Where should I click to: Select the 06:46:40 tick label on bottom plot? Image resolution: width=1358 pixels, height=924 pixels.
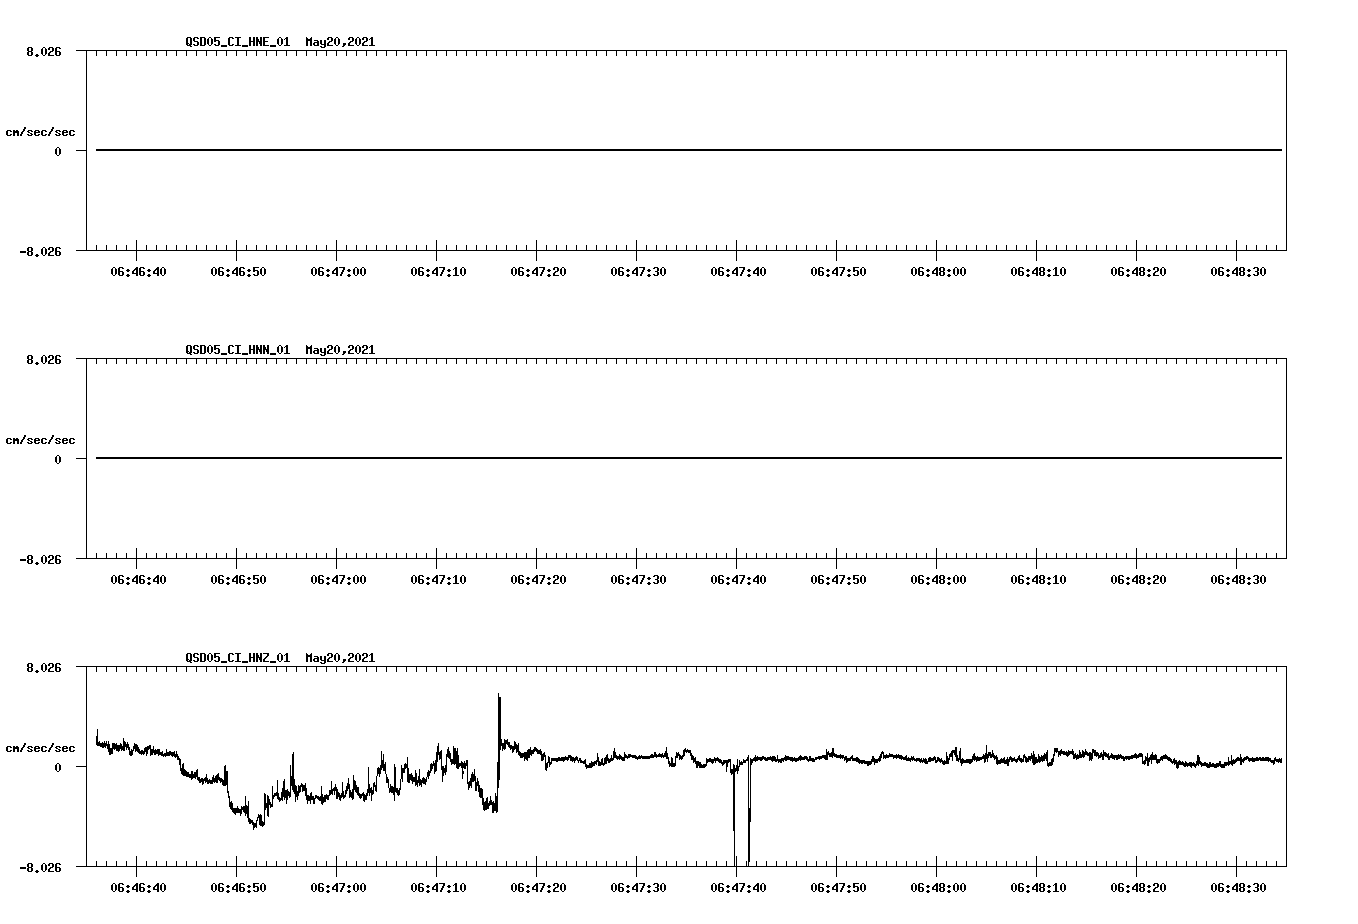tap(139, 886)
